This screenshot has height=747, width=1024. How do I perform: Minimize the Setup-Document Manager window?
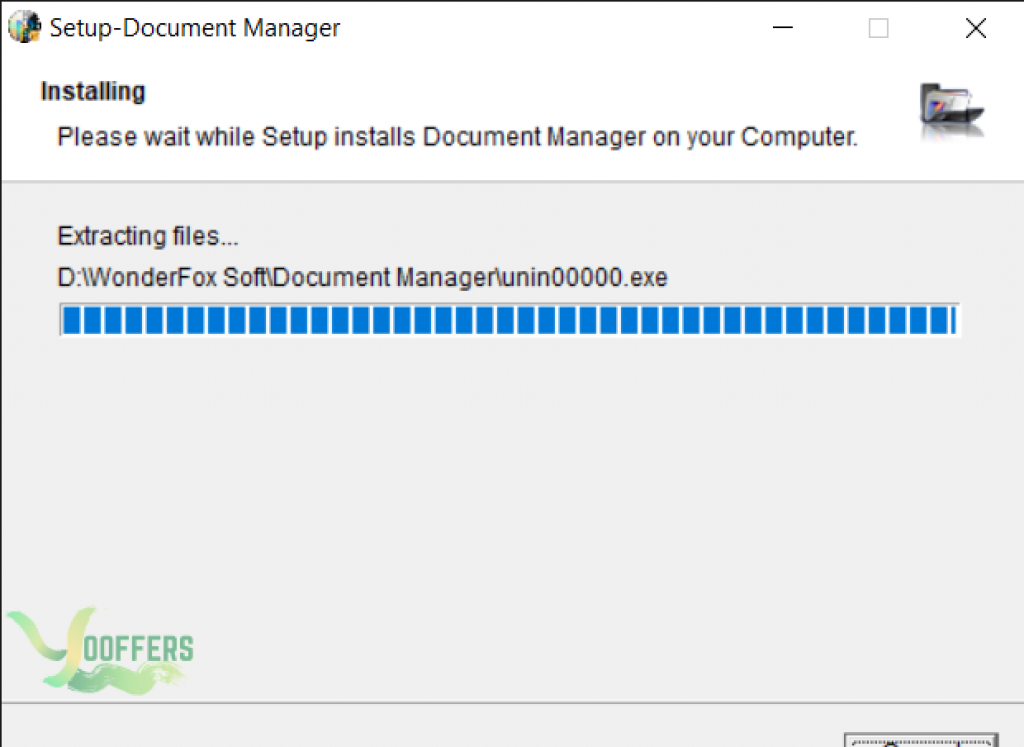782,28
